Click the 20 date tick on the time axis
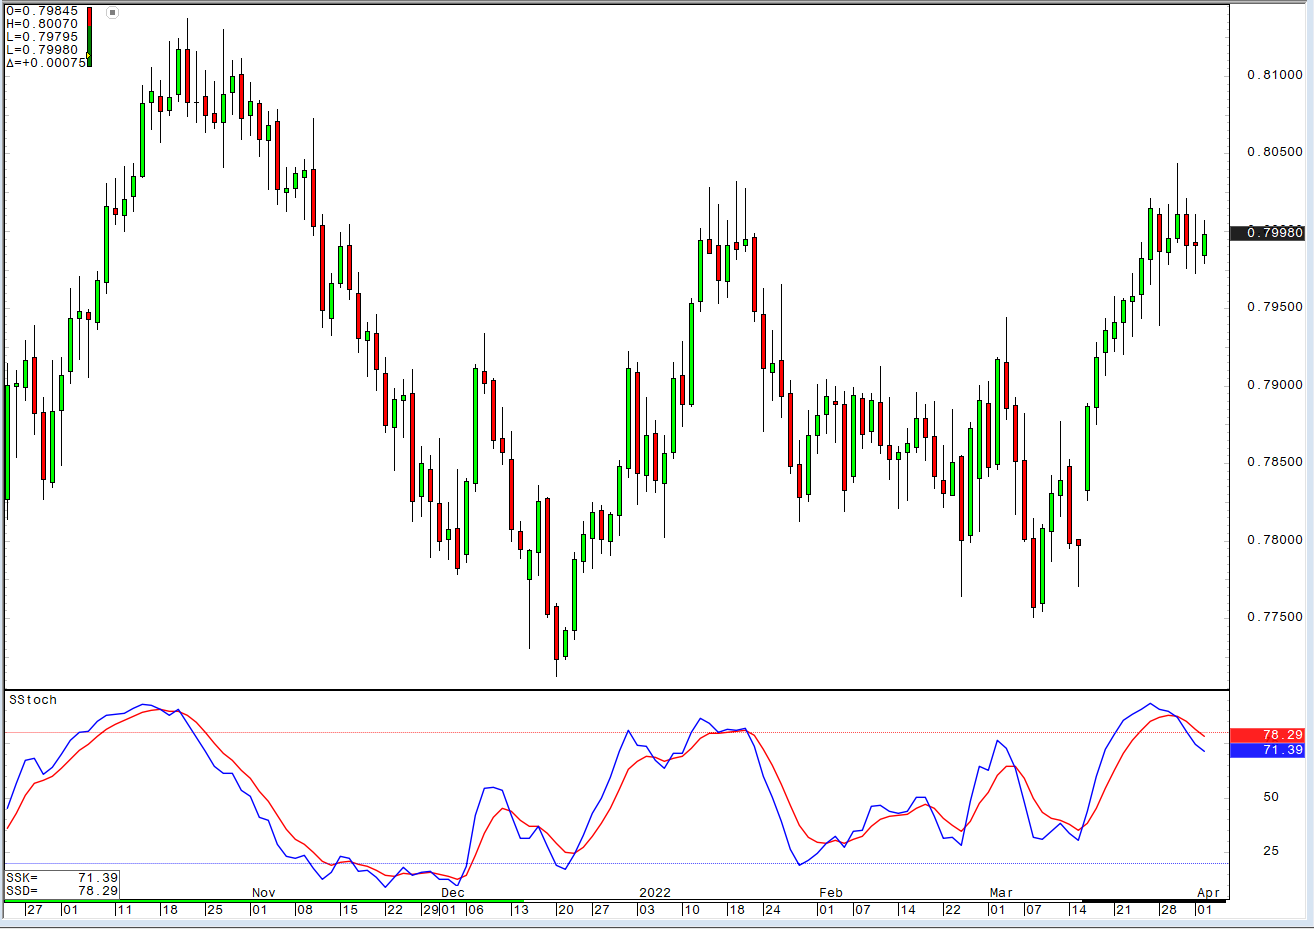Image resolution: width=1314 pixels, height=930 pixels. pos(566,910)
